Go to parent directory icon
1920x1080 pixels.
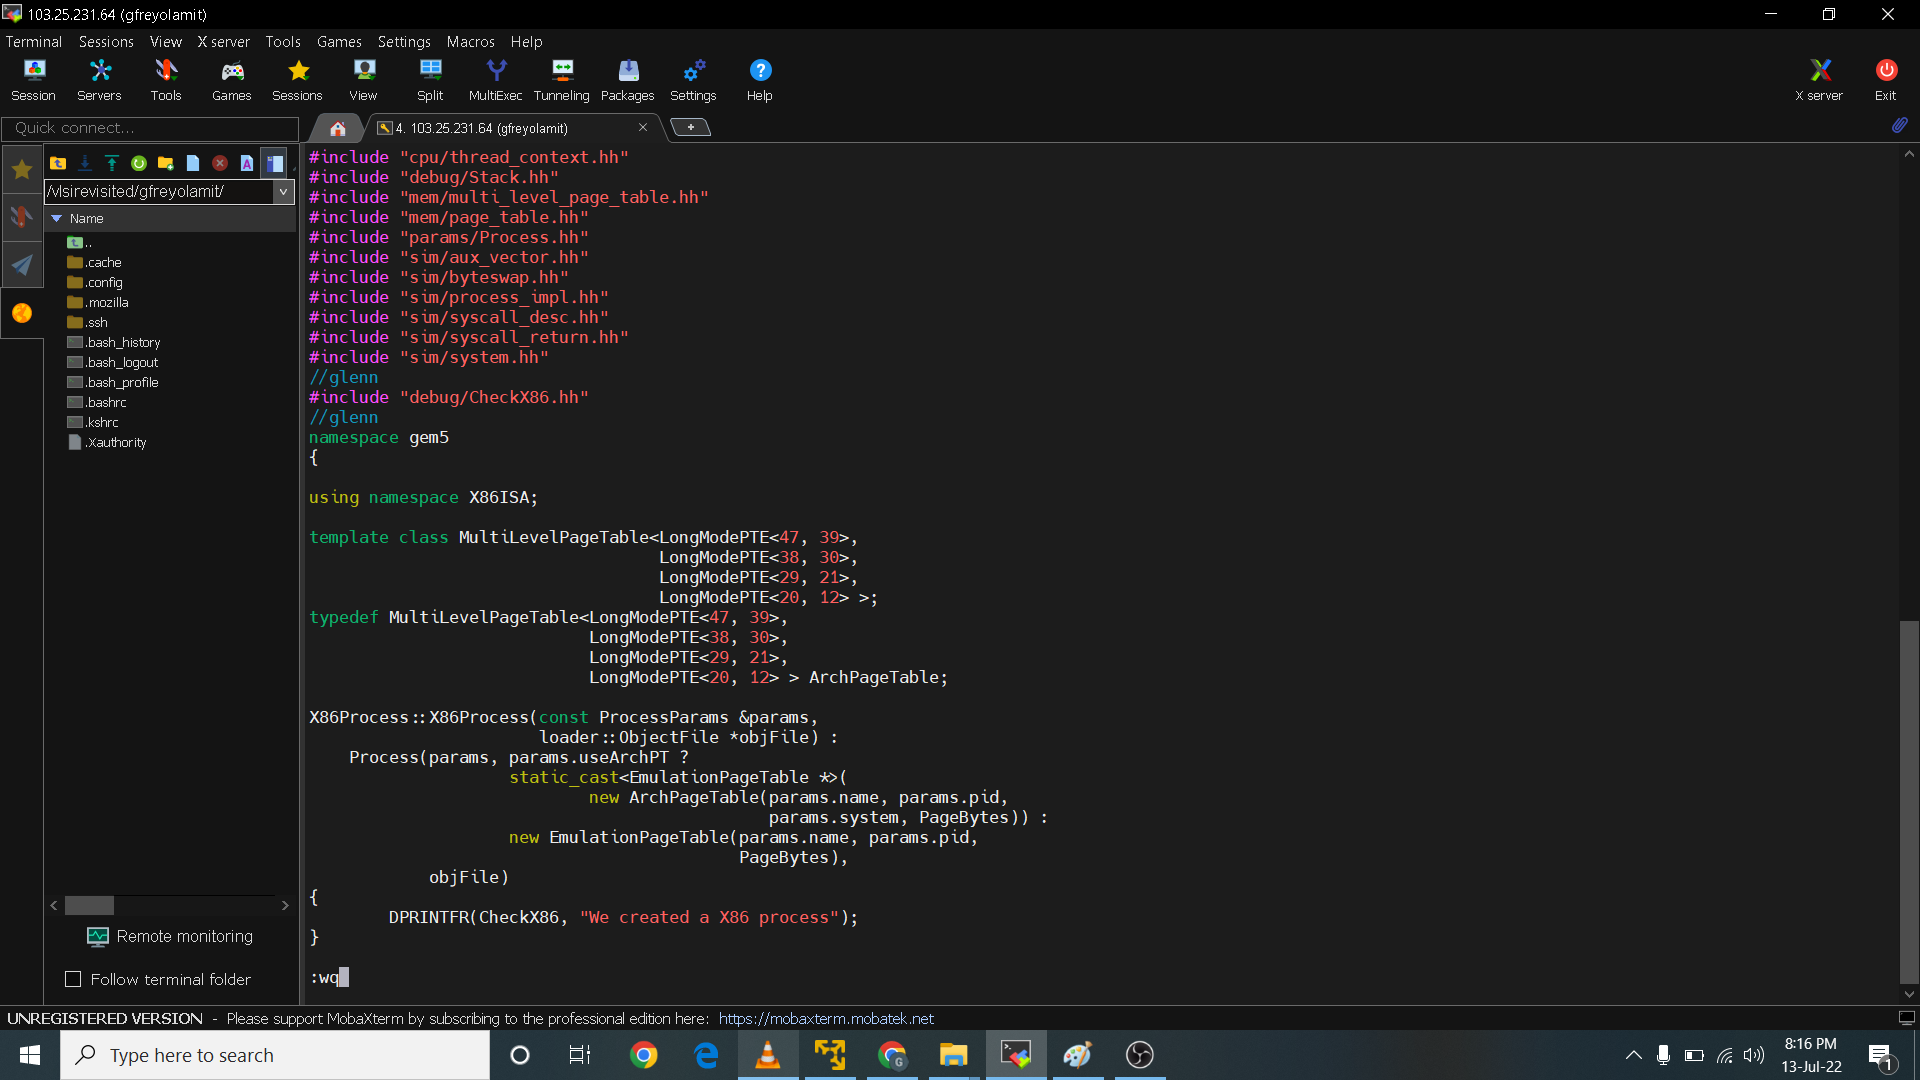point(58,163)
